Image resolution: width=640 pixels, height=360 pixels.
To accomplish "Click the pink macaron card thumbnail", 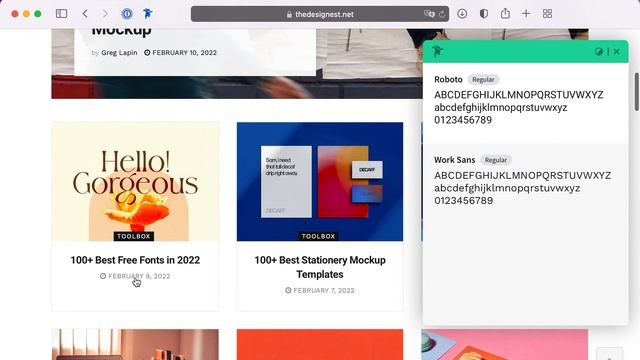I will (505, 344).
